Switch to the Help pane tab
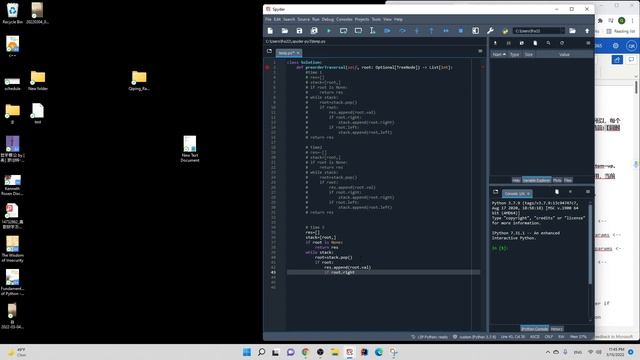The width and height of the screenshot is (640, 360). [516, 180]
